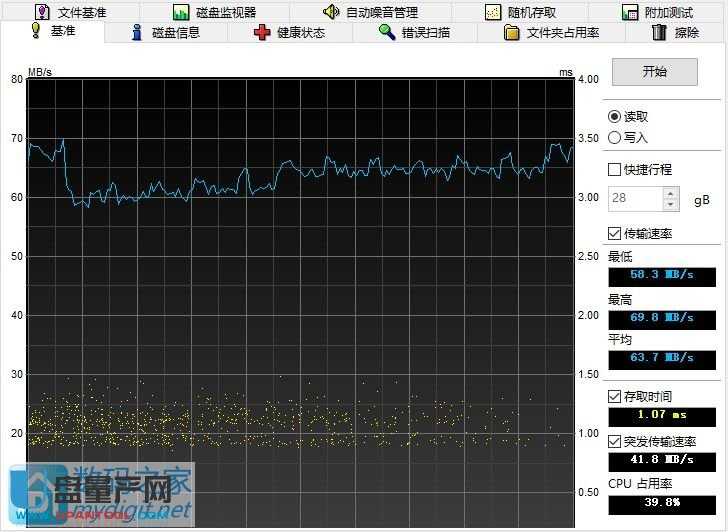Click the gB size field showing 28
728x532 pixels.
click(x=636, y=198)
